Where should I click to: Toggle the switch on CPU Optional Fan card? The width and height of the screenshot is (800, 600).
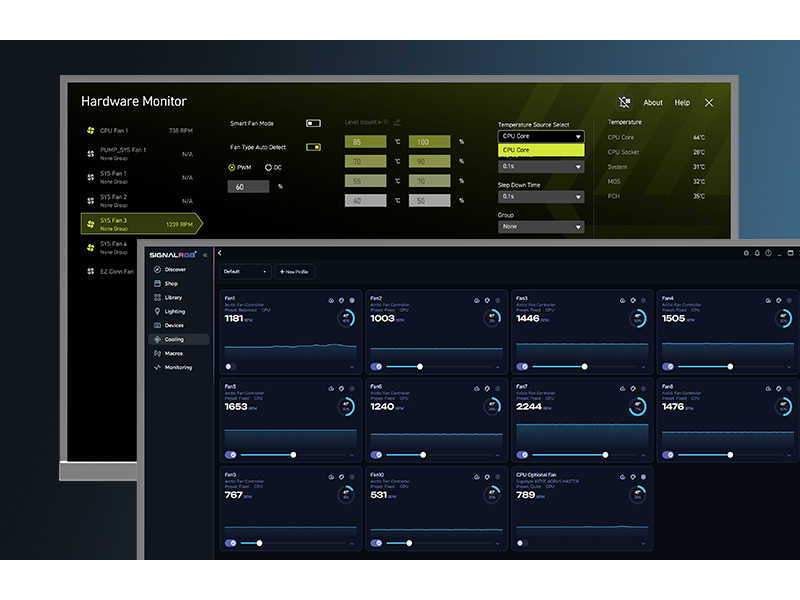pos(522,543)
